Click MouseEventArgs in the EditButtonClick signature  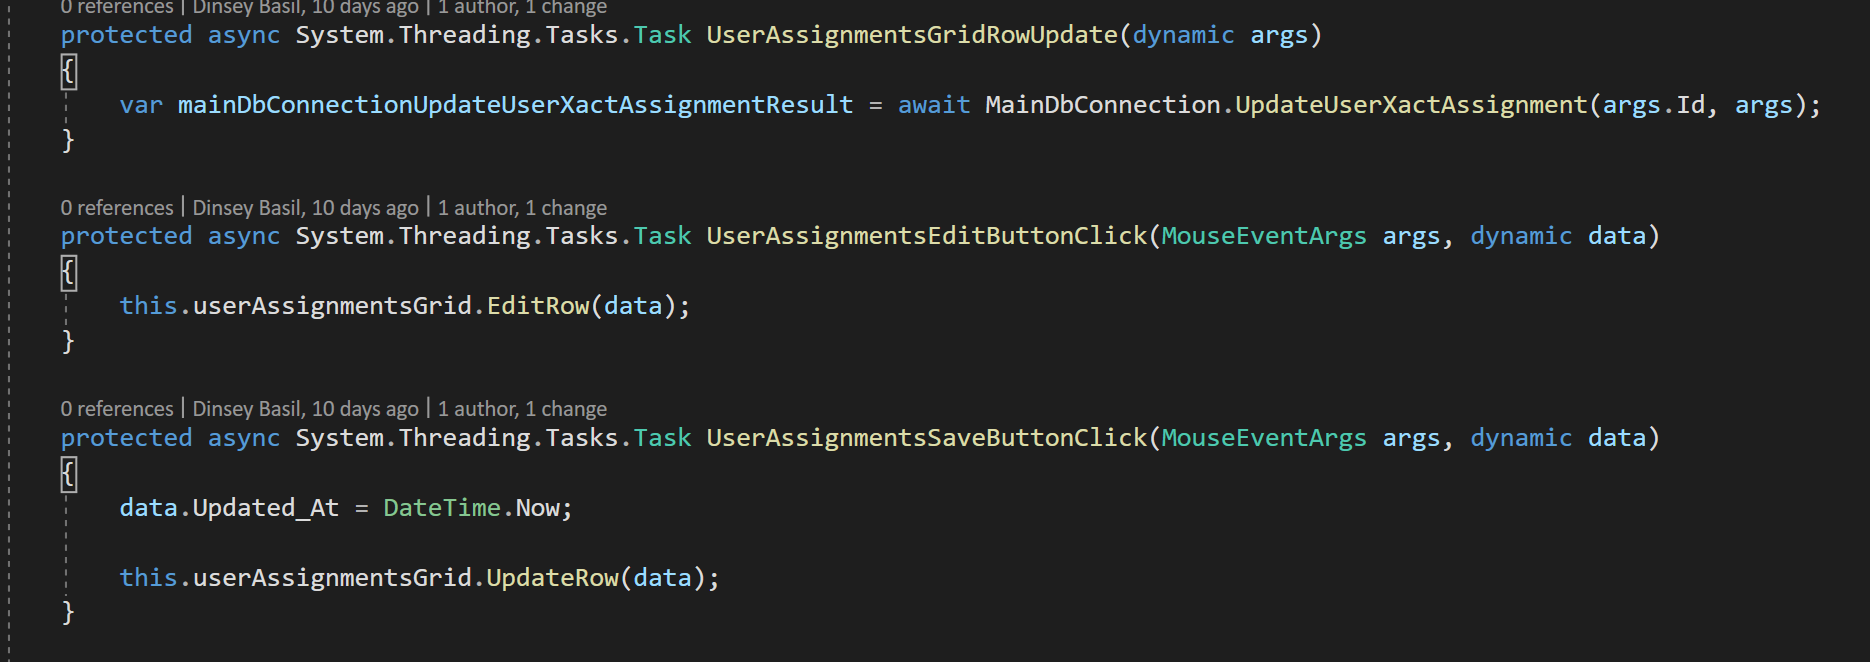[x=1264, y=236]
